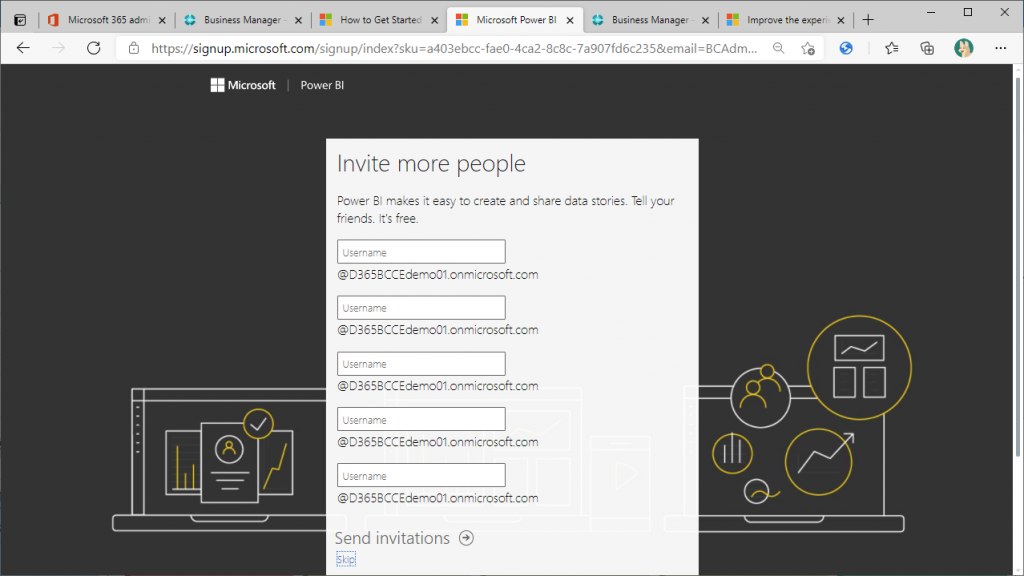Focus the fourth Username field
This screenshot has width=1024, height=576.
[x=421, y=420]
